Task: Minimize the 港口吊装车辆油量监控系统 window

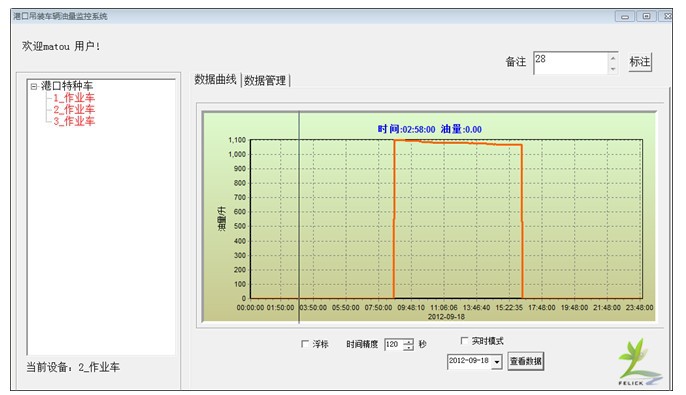Action: click(x=625, y=17)
